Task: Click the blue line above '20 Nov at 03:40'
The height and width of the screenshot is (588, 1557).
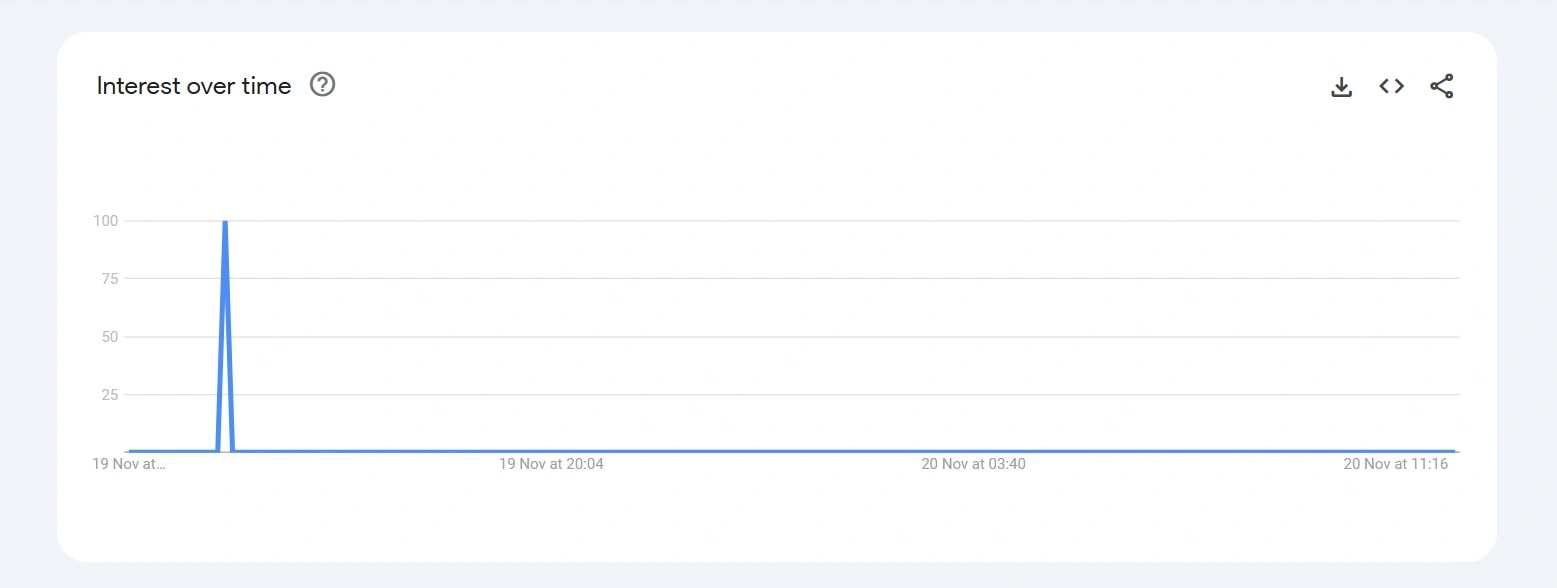Action: (973, 451)
